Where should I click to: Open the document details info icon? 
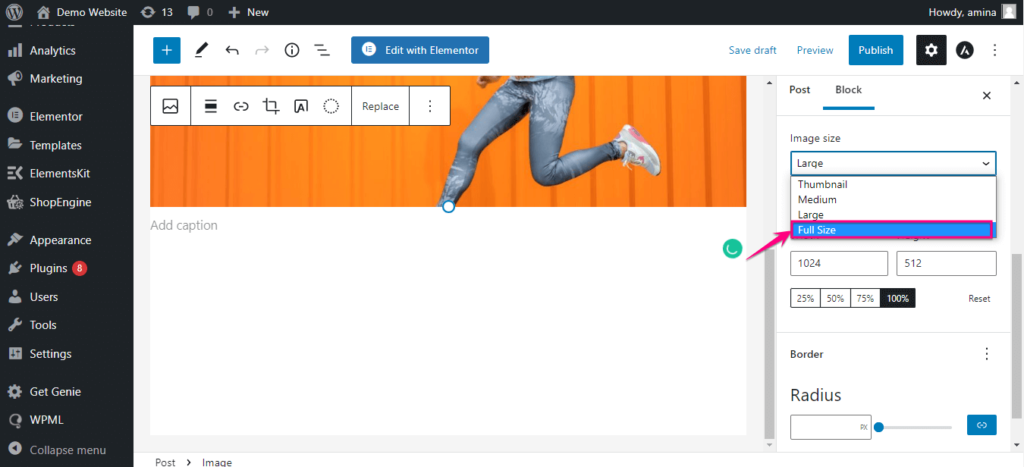click(x=292, y=50)
